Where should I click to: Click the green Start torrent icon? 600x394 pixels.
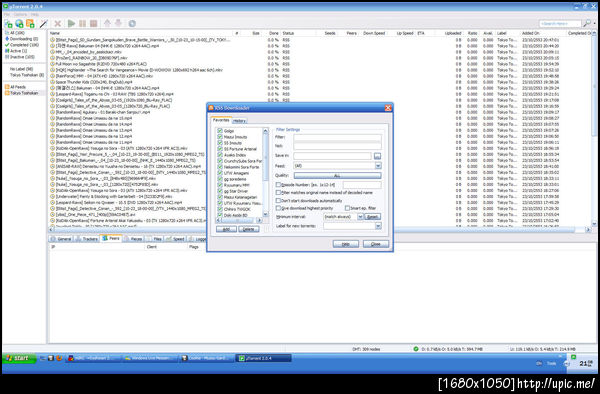point(71,24)
